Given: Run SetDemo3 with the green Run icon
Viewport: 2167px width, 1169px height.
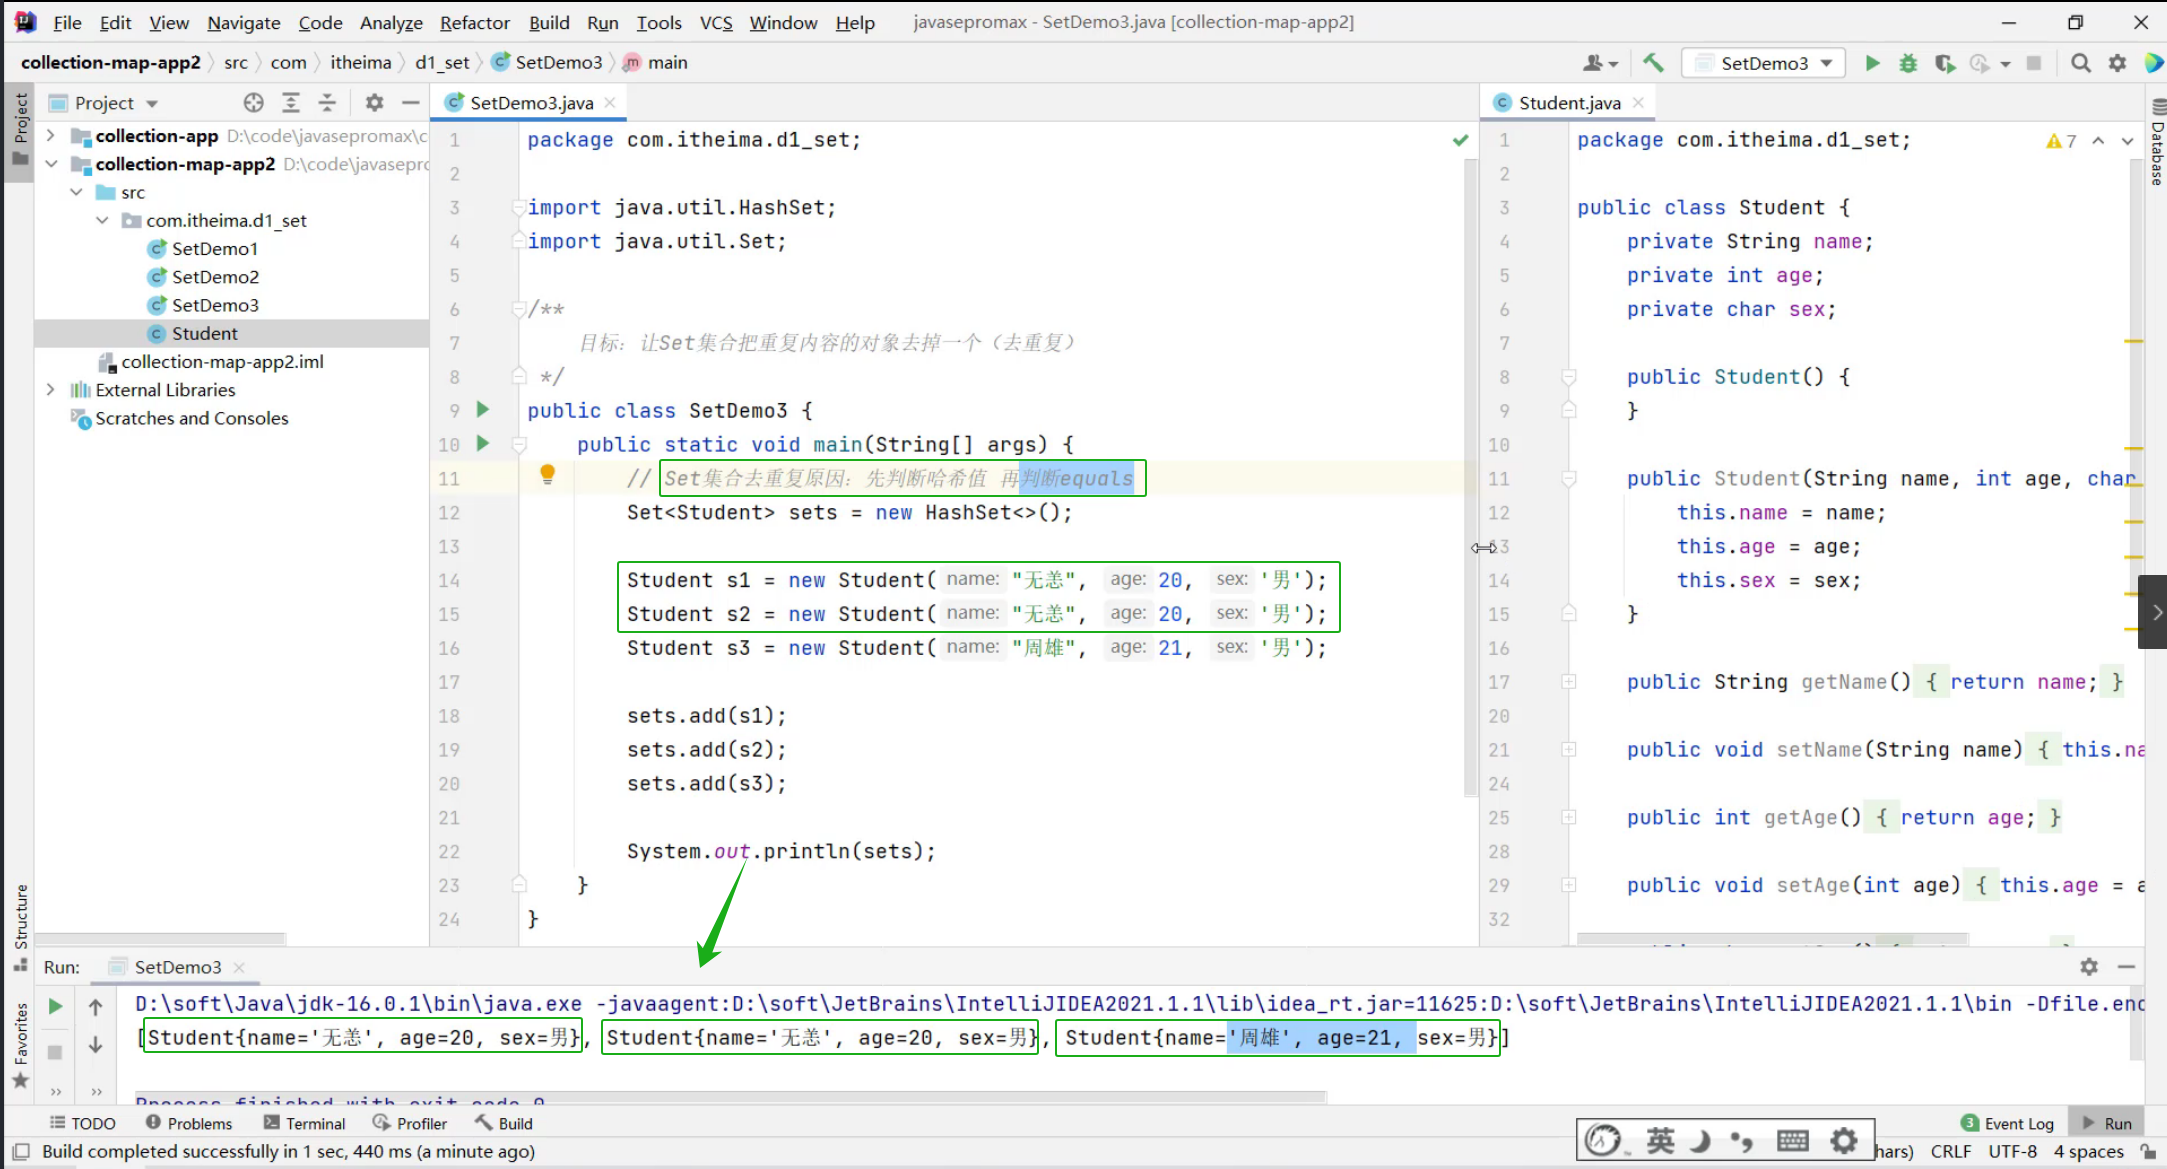Looking at the screenshot, I should click(1872, 63).
